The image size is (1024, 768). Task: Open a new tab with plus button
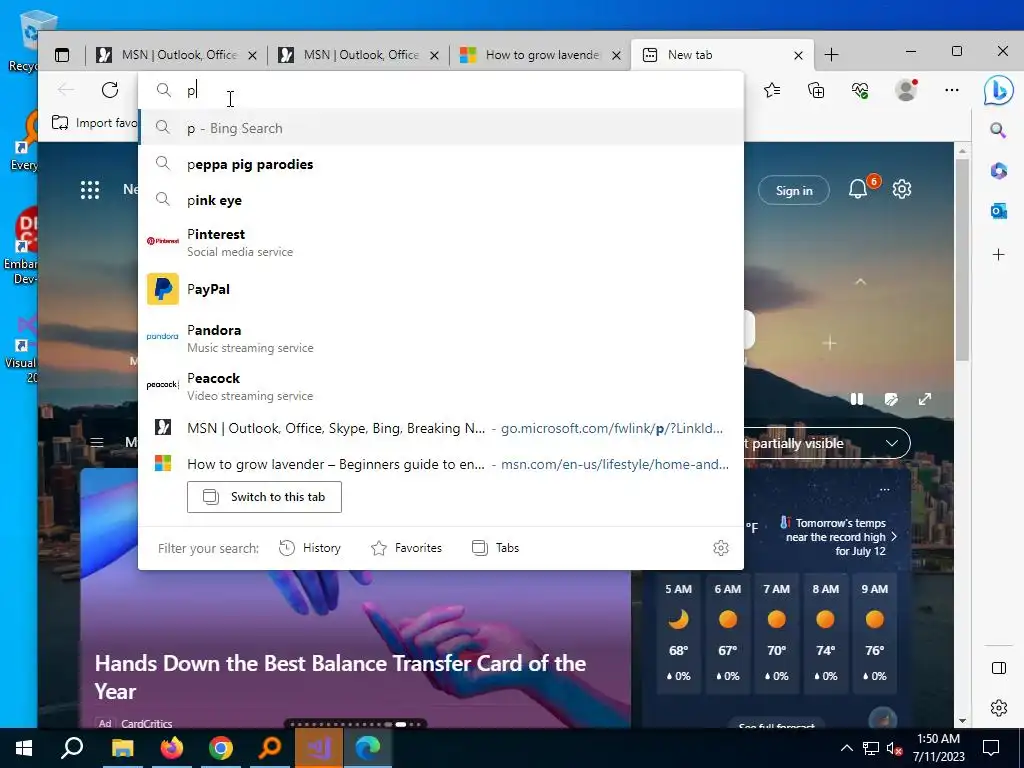pos(831,55)
